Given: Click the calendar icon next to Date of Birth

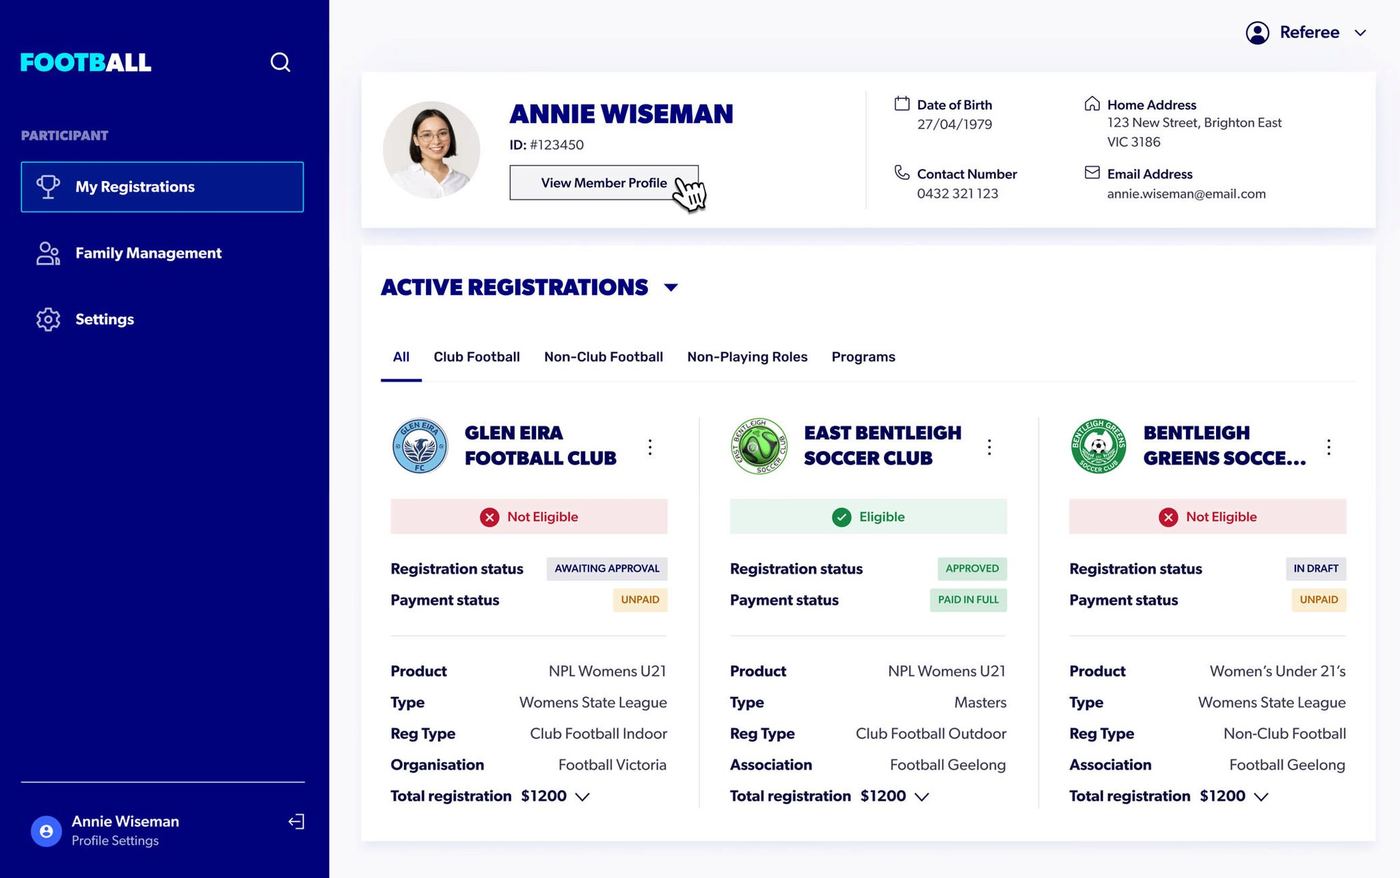Looking at the screenshot, I should click(x=902, y=103).
